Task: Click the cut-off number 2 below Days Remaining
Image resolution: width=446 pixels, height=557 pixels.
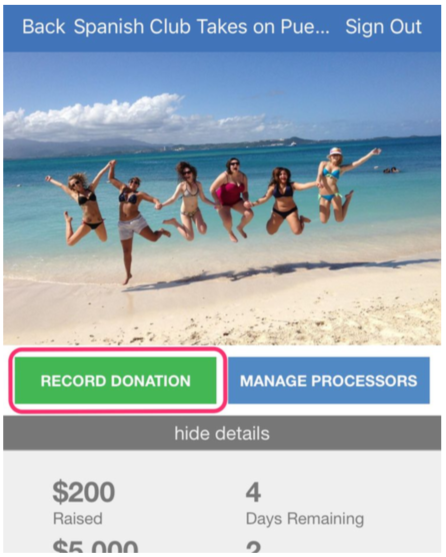Action: 253,547
